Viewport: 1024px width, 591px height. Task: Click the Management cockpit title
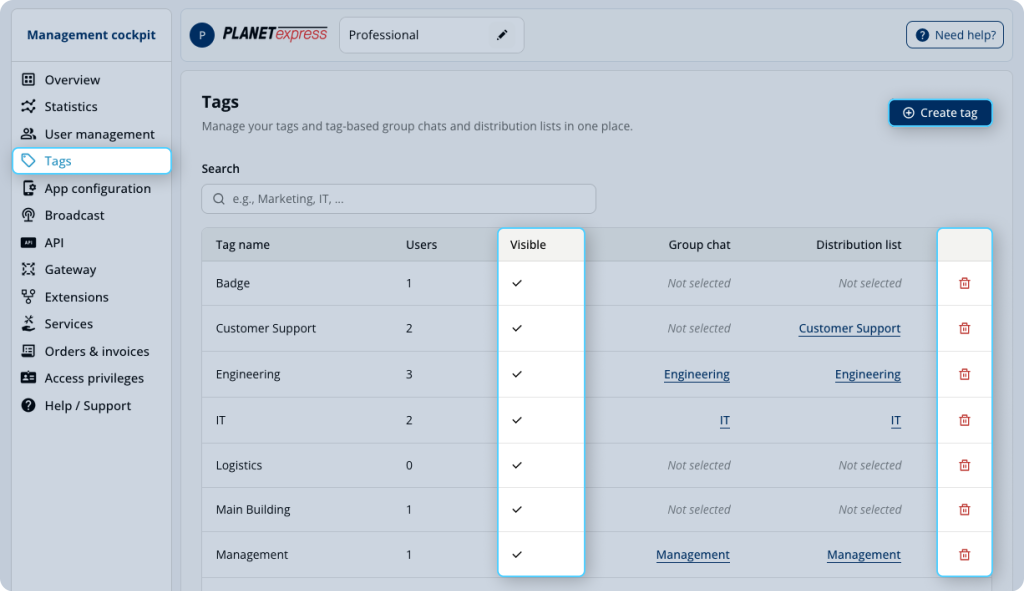pos(91,35)
